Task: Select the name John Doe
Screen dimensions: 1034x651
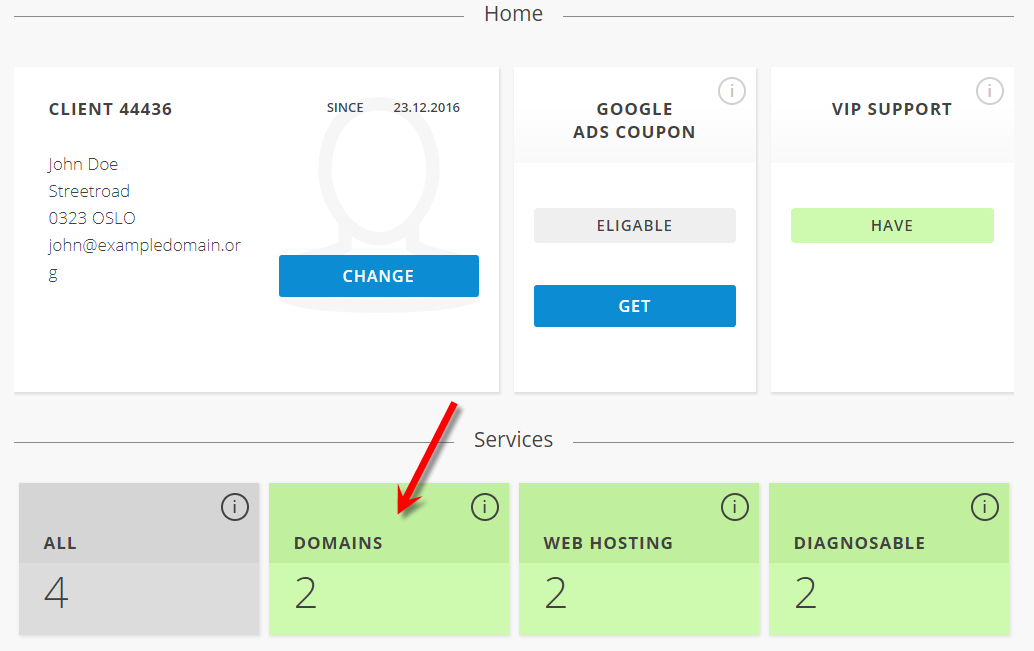Action: [x=83, y=164]
